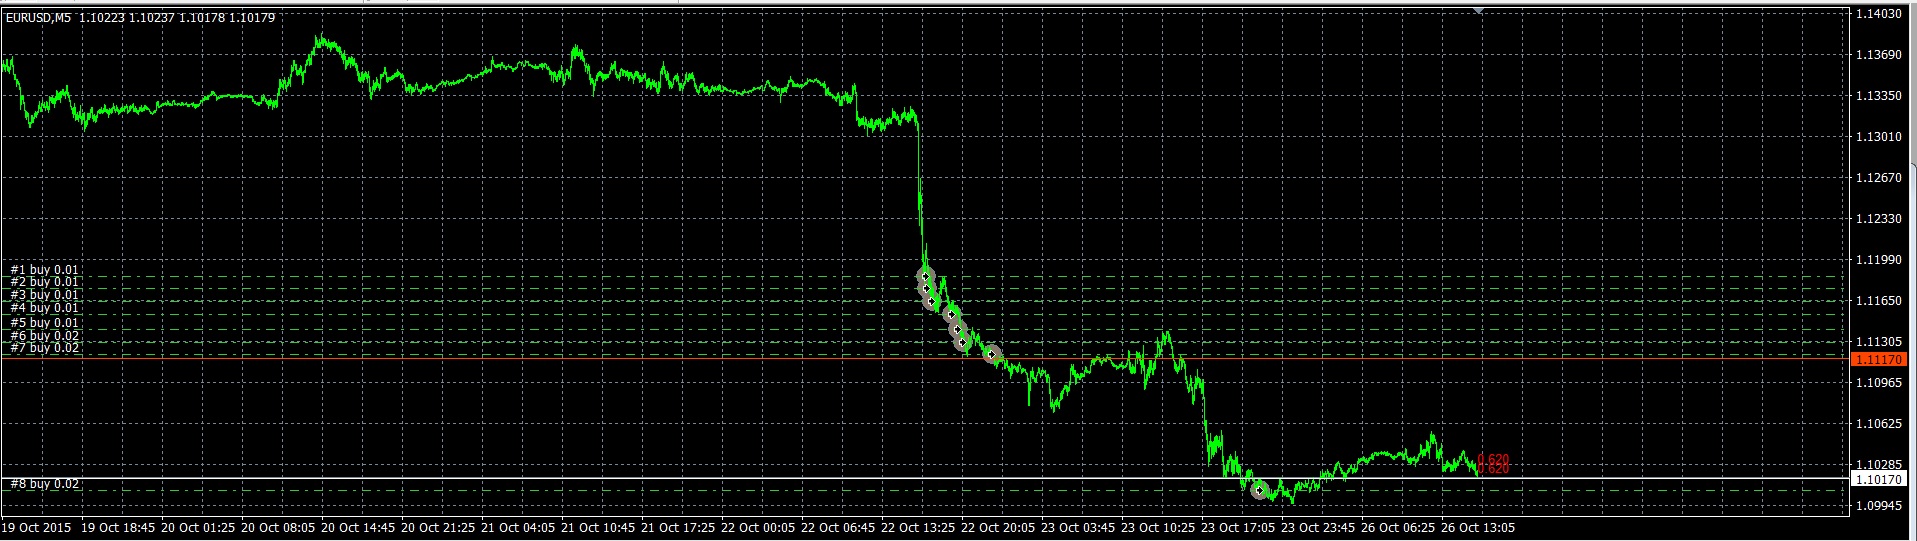The height and width of the screenshot is (541, 1917).
Task: Select the #8 buy trade entry circle marker
Action: [x=1259, y=490]
